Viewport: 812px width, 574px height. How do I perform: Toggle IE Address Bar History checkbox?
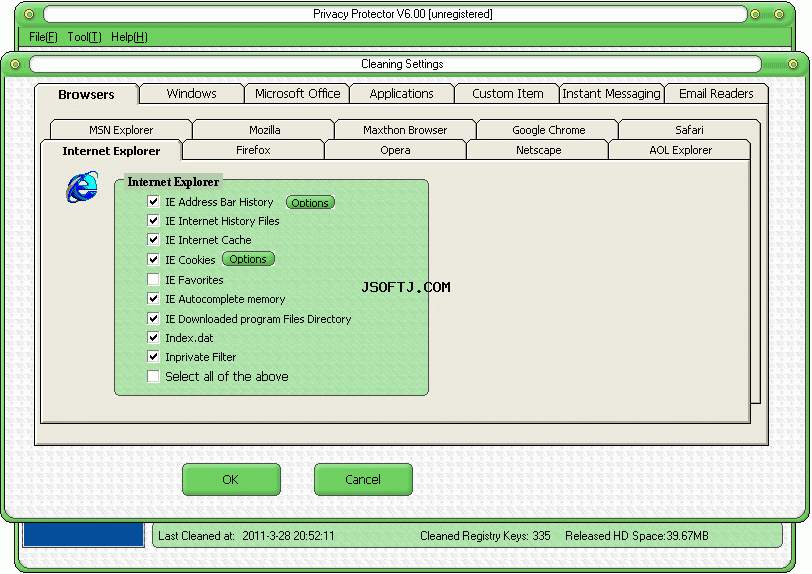pos(153,202)
